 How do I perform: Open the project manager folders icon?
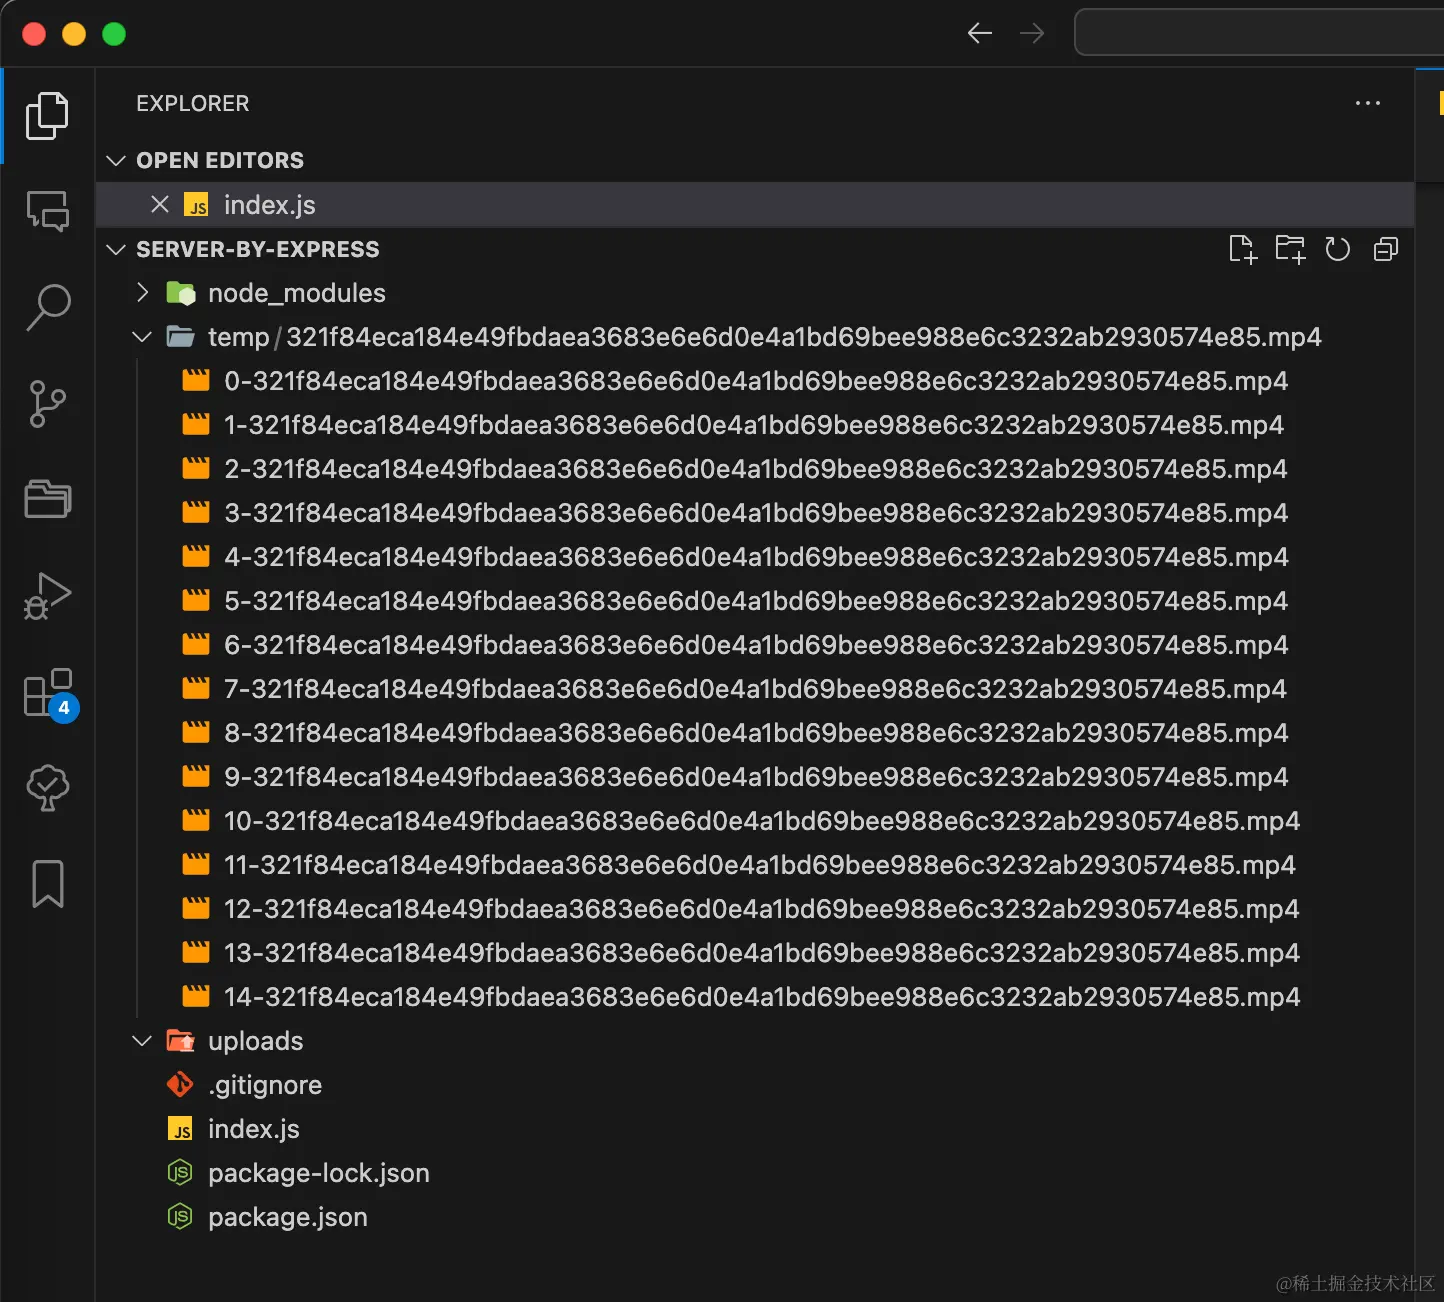(x=47, y=498)
